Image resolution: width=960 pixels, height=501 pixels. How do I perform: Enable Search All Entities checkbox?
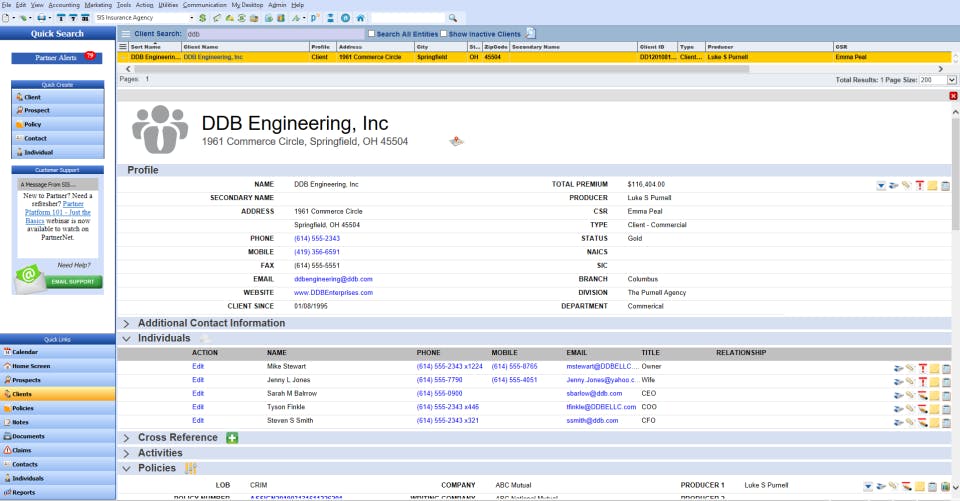coord(372,34)
